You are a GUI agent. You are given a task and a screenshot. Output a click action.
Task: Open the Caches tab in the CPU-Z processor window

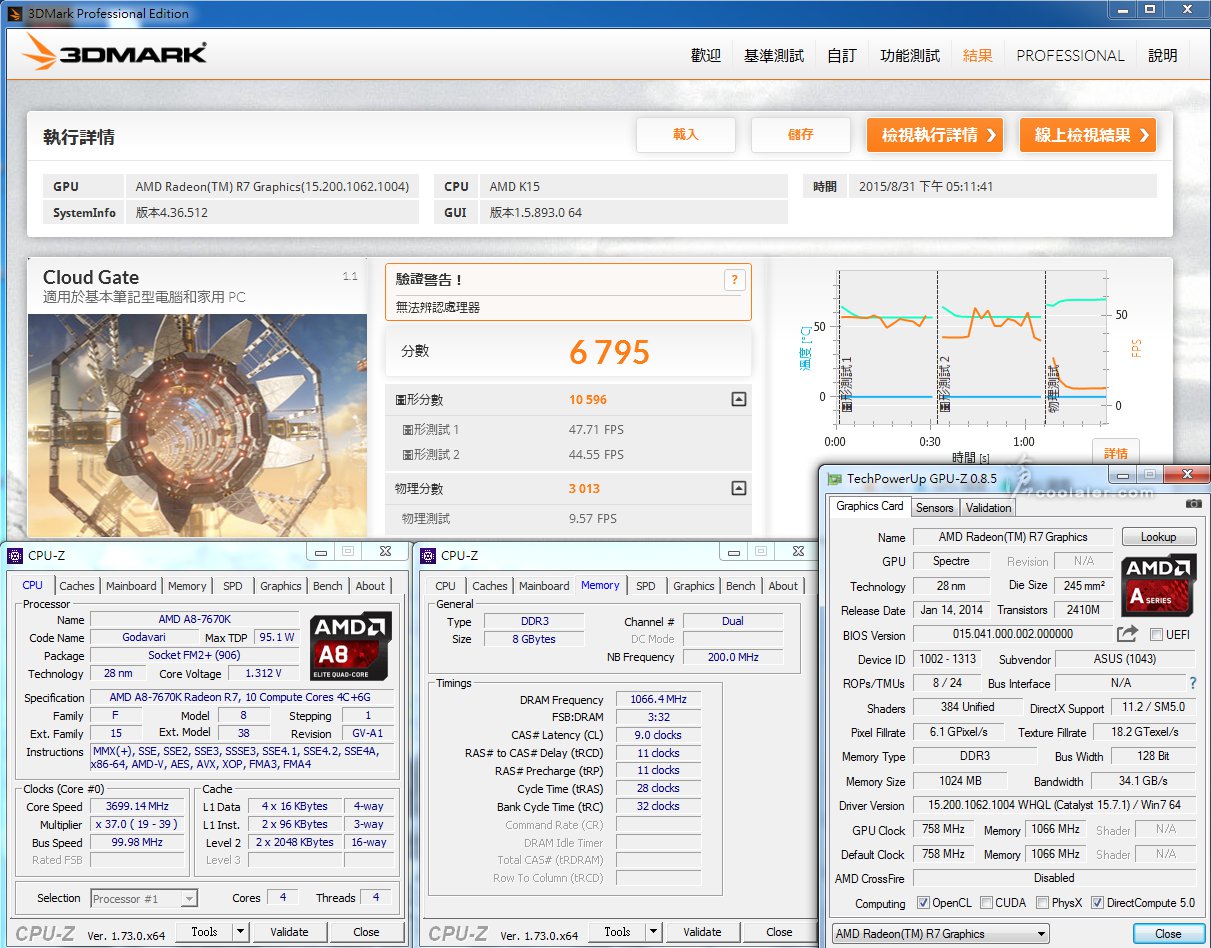coord(77,586)
